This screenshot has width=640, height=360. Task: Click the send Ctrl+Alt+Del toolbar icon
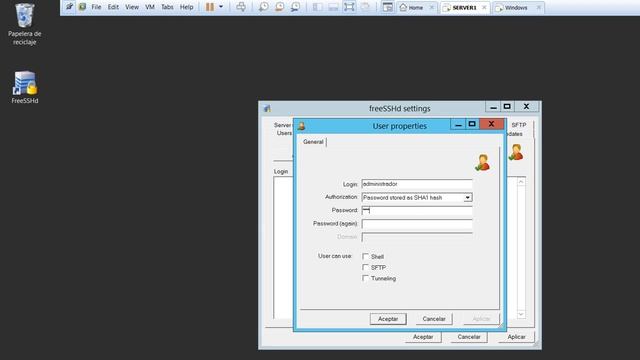(241, 7)
